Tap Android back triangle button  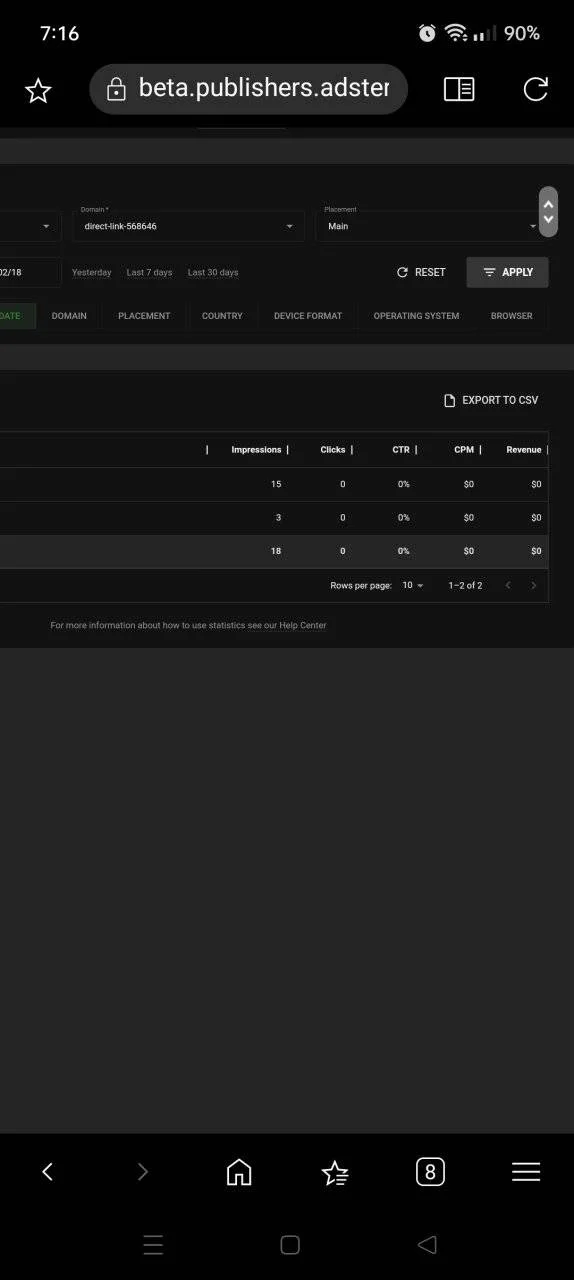point(427,1245)
